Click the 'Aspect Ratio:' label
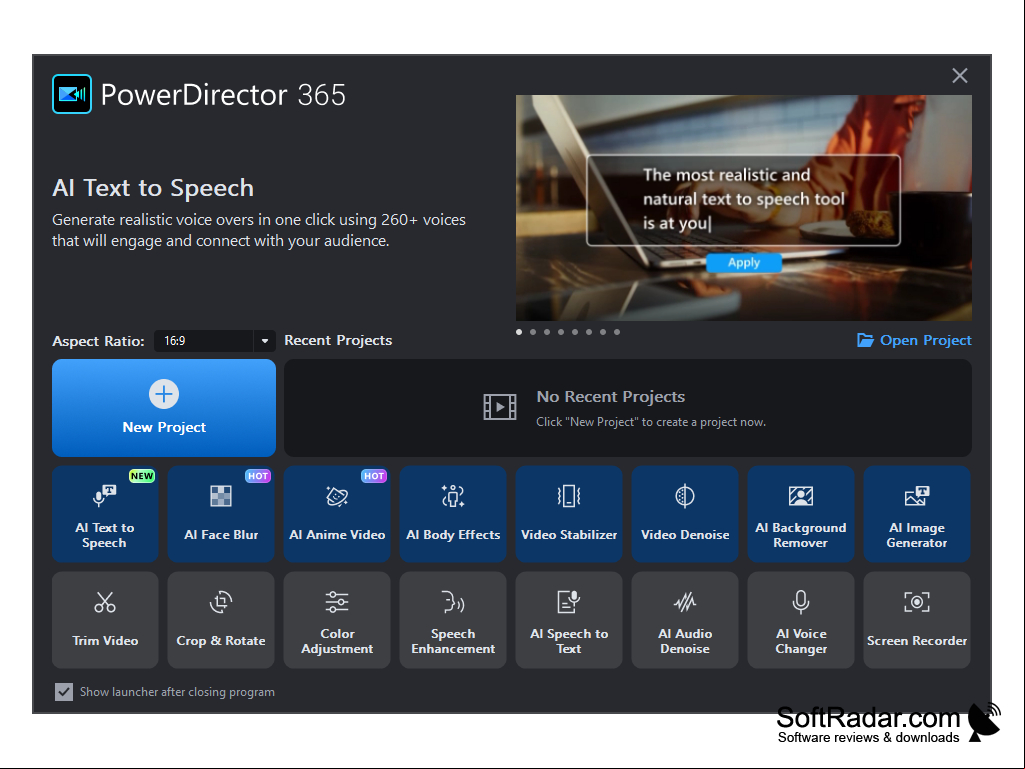Image resolution: width=1025 pixels, height=769 pixels. click(98, 341)
